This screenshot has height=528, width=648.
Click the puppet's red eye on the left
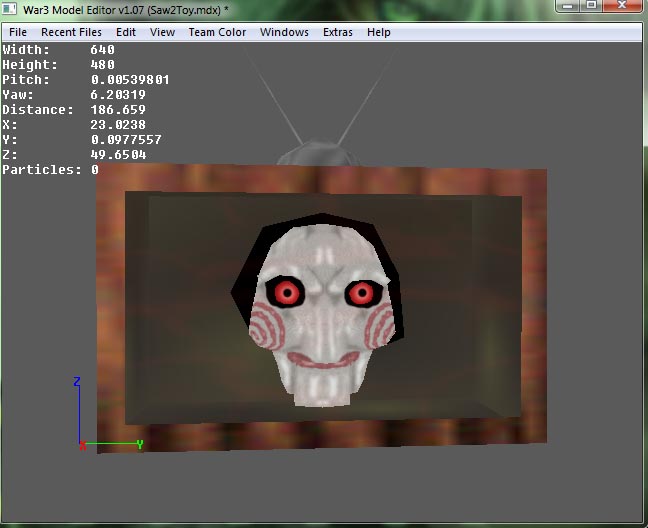pos(286,293)
